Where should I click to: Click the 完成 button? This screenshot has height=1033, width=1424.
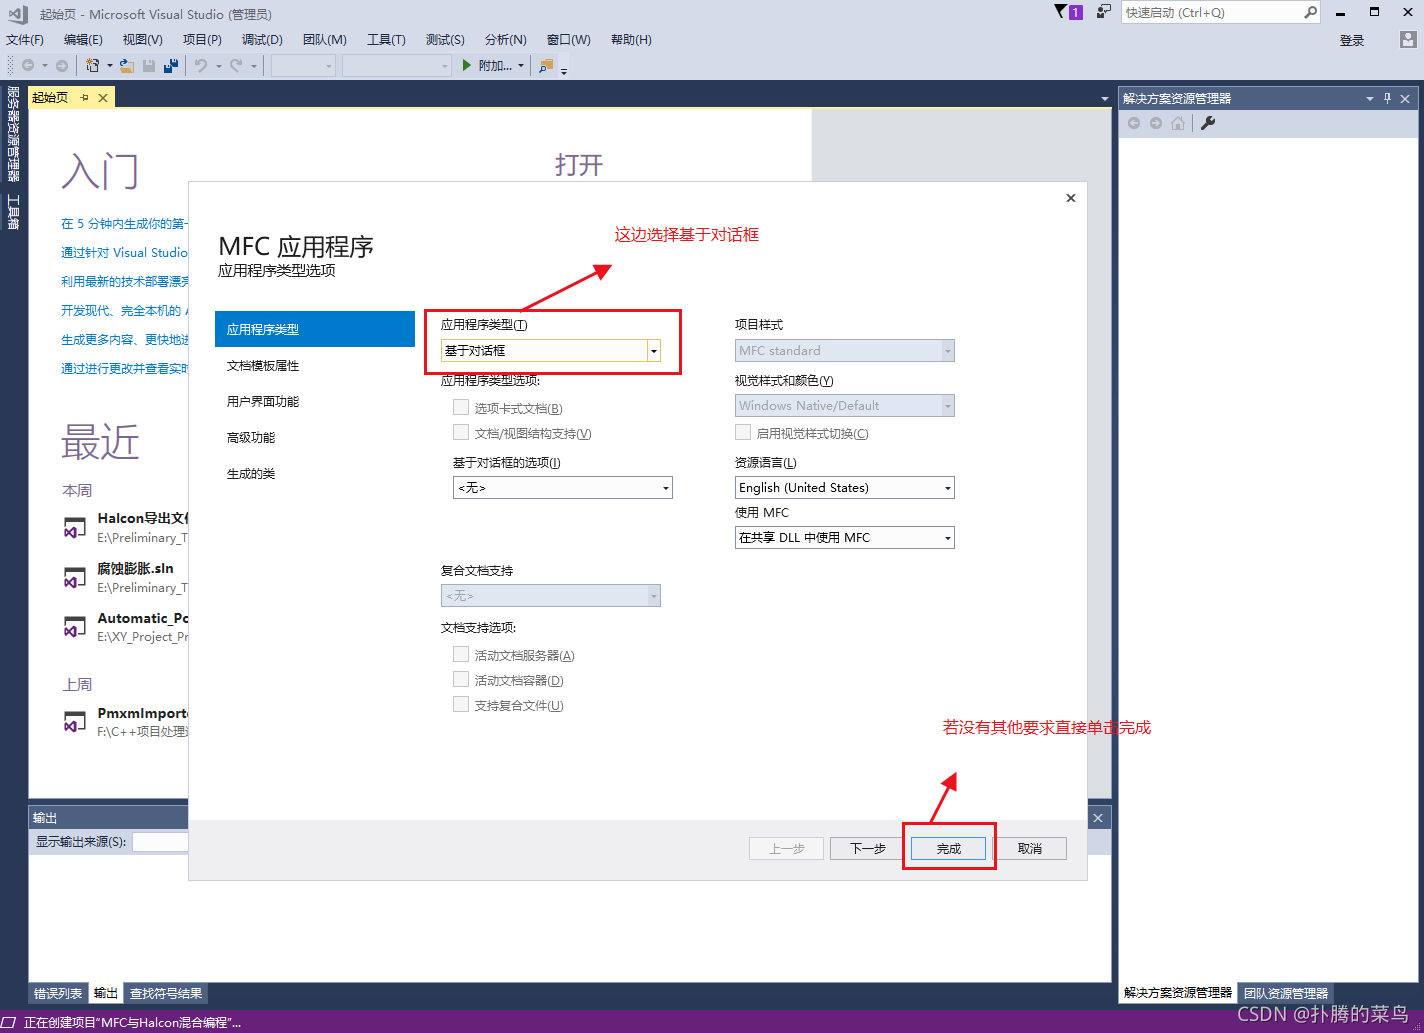pyautogui.click(x=948, y=848)
